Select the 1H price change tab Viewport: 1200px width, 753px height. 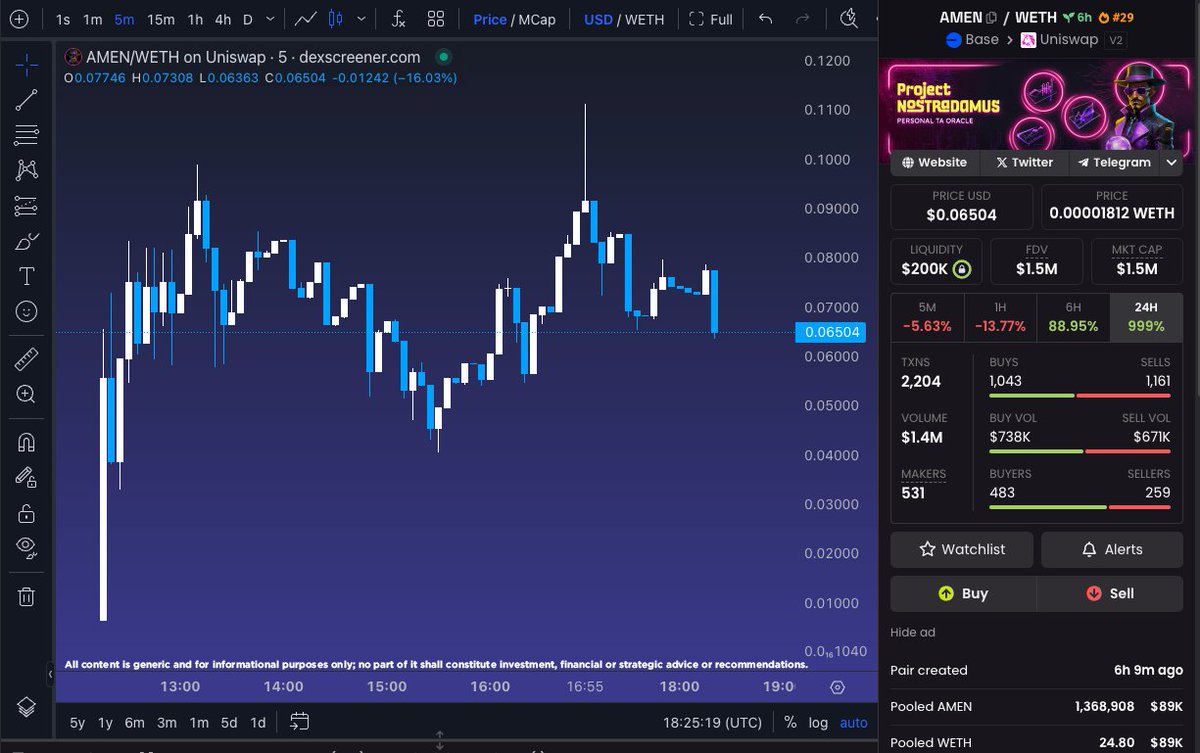click(x=1000, y=317)
